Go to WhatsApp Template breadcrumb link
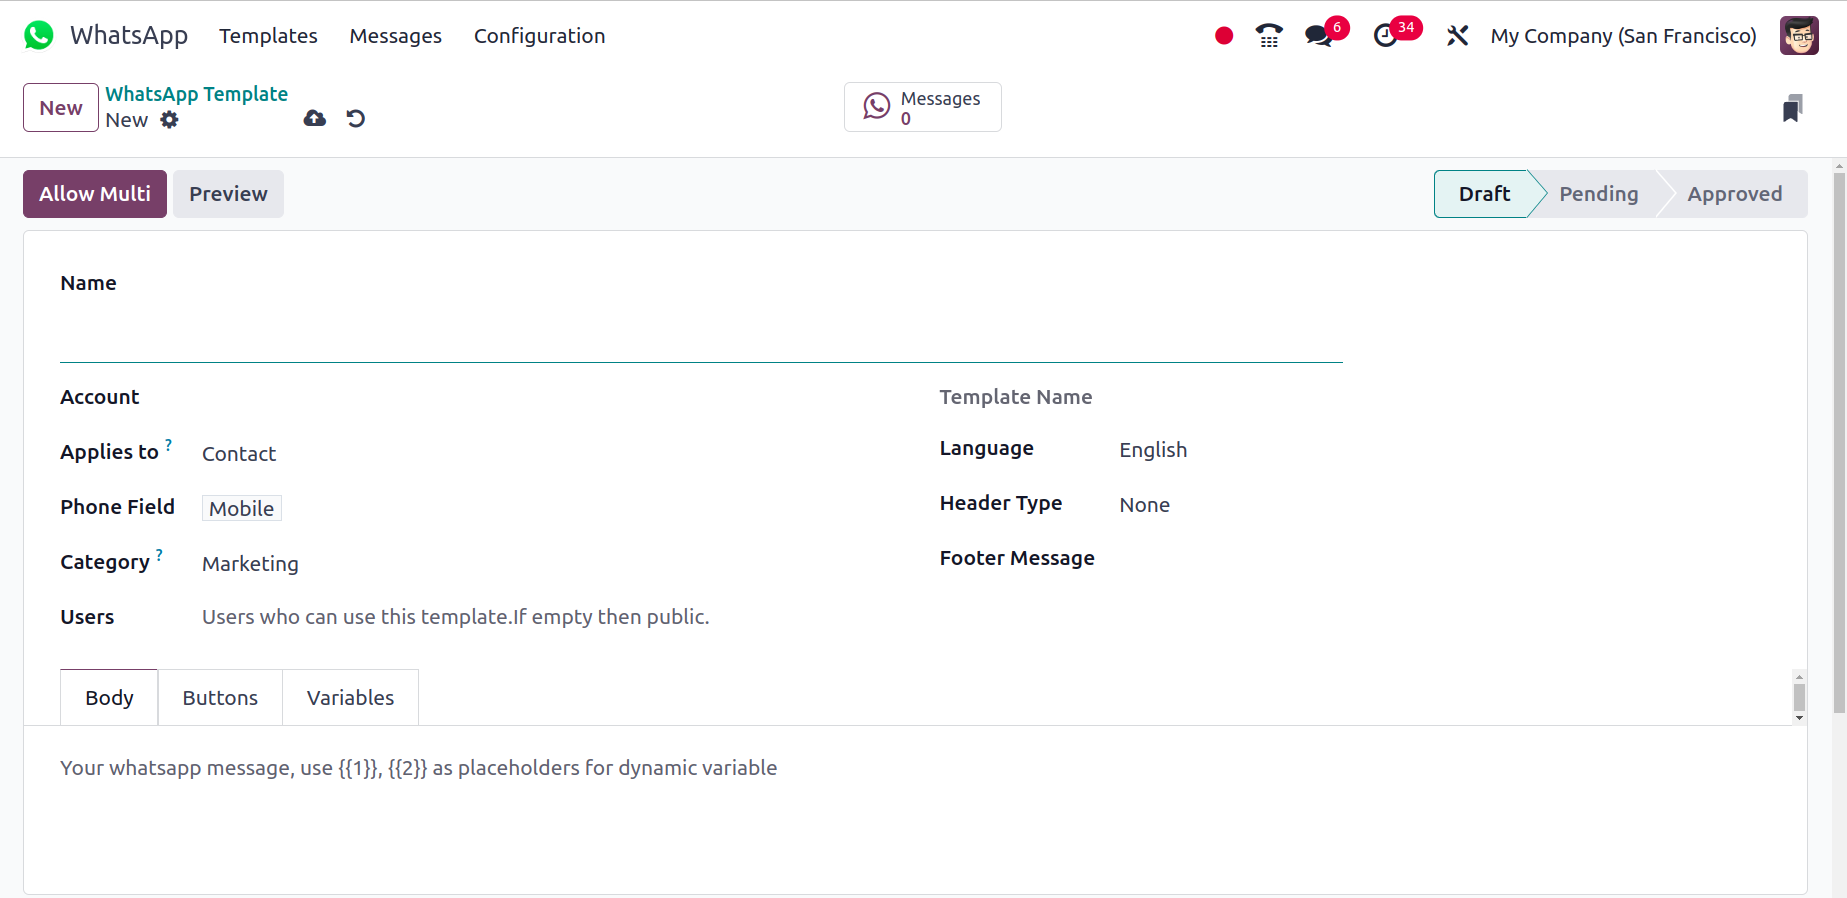1847x898 pixels. click(197, 94)
